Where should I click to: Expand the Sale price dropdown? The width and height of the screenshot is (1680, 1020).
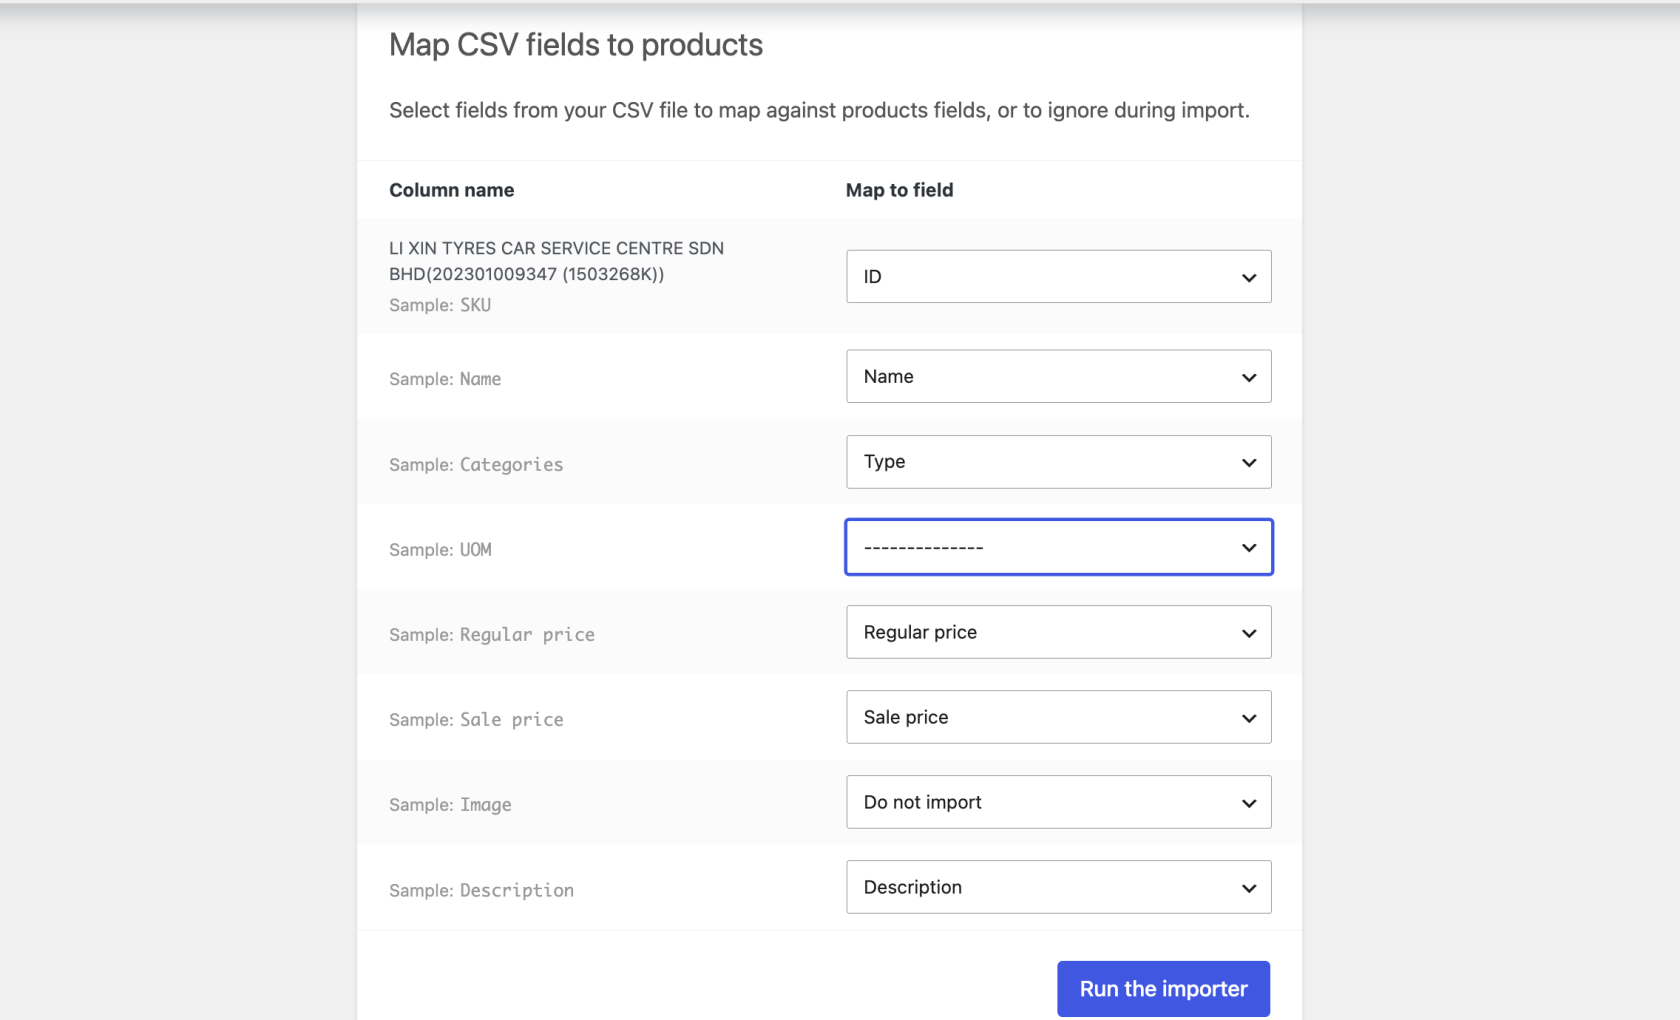[x=1058, y=717]
